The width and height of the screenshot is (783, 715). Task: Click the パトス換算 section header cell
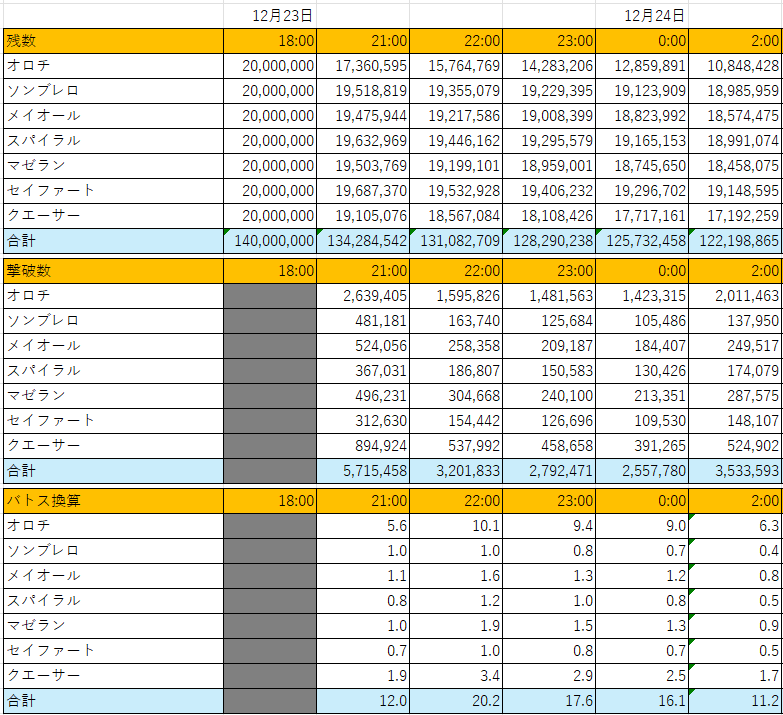(113, 501)
